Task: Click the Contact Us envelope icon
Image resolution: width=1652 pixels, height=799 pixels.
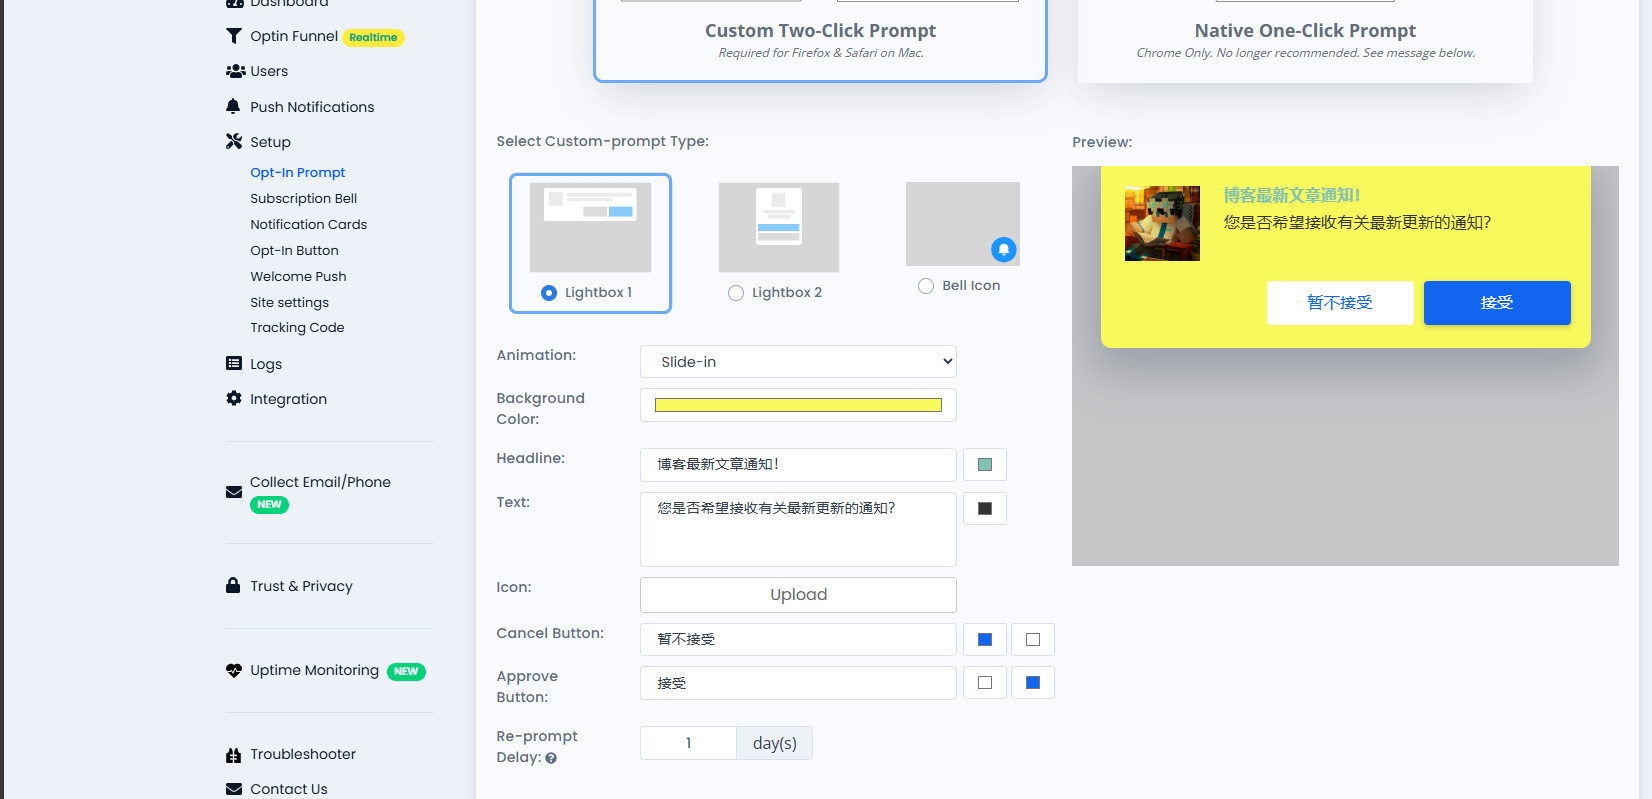Action: (234, 789)
